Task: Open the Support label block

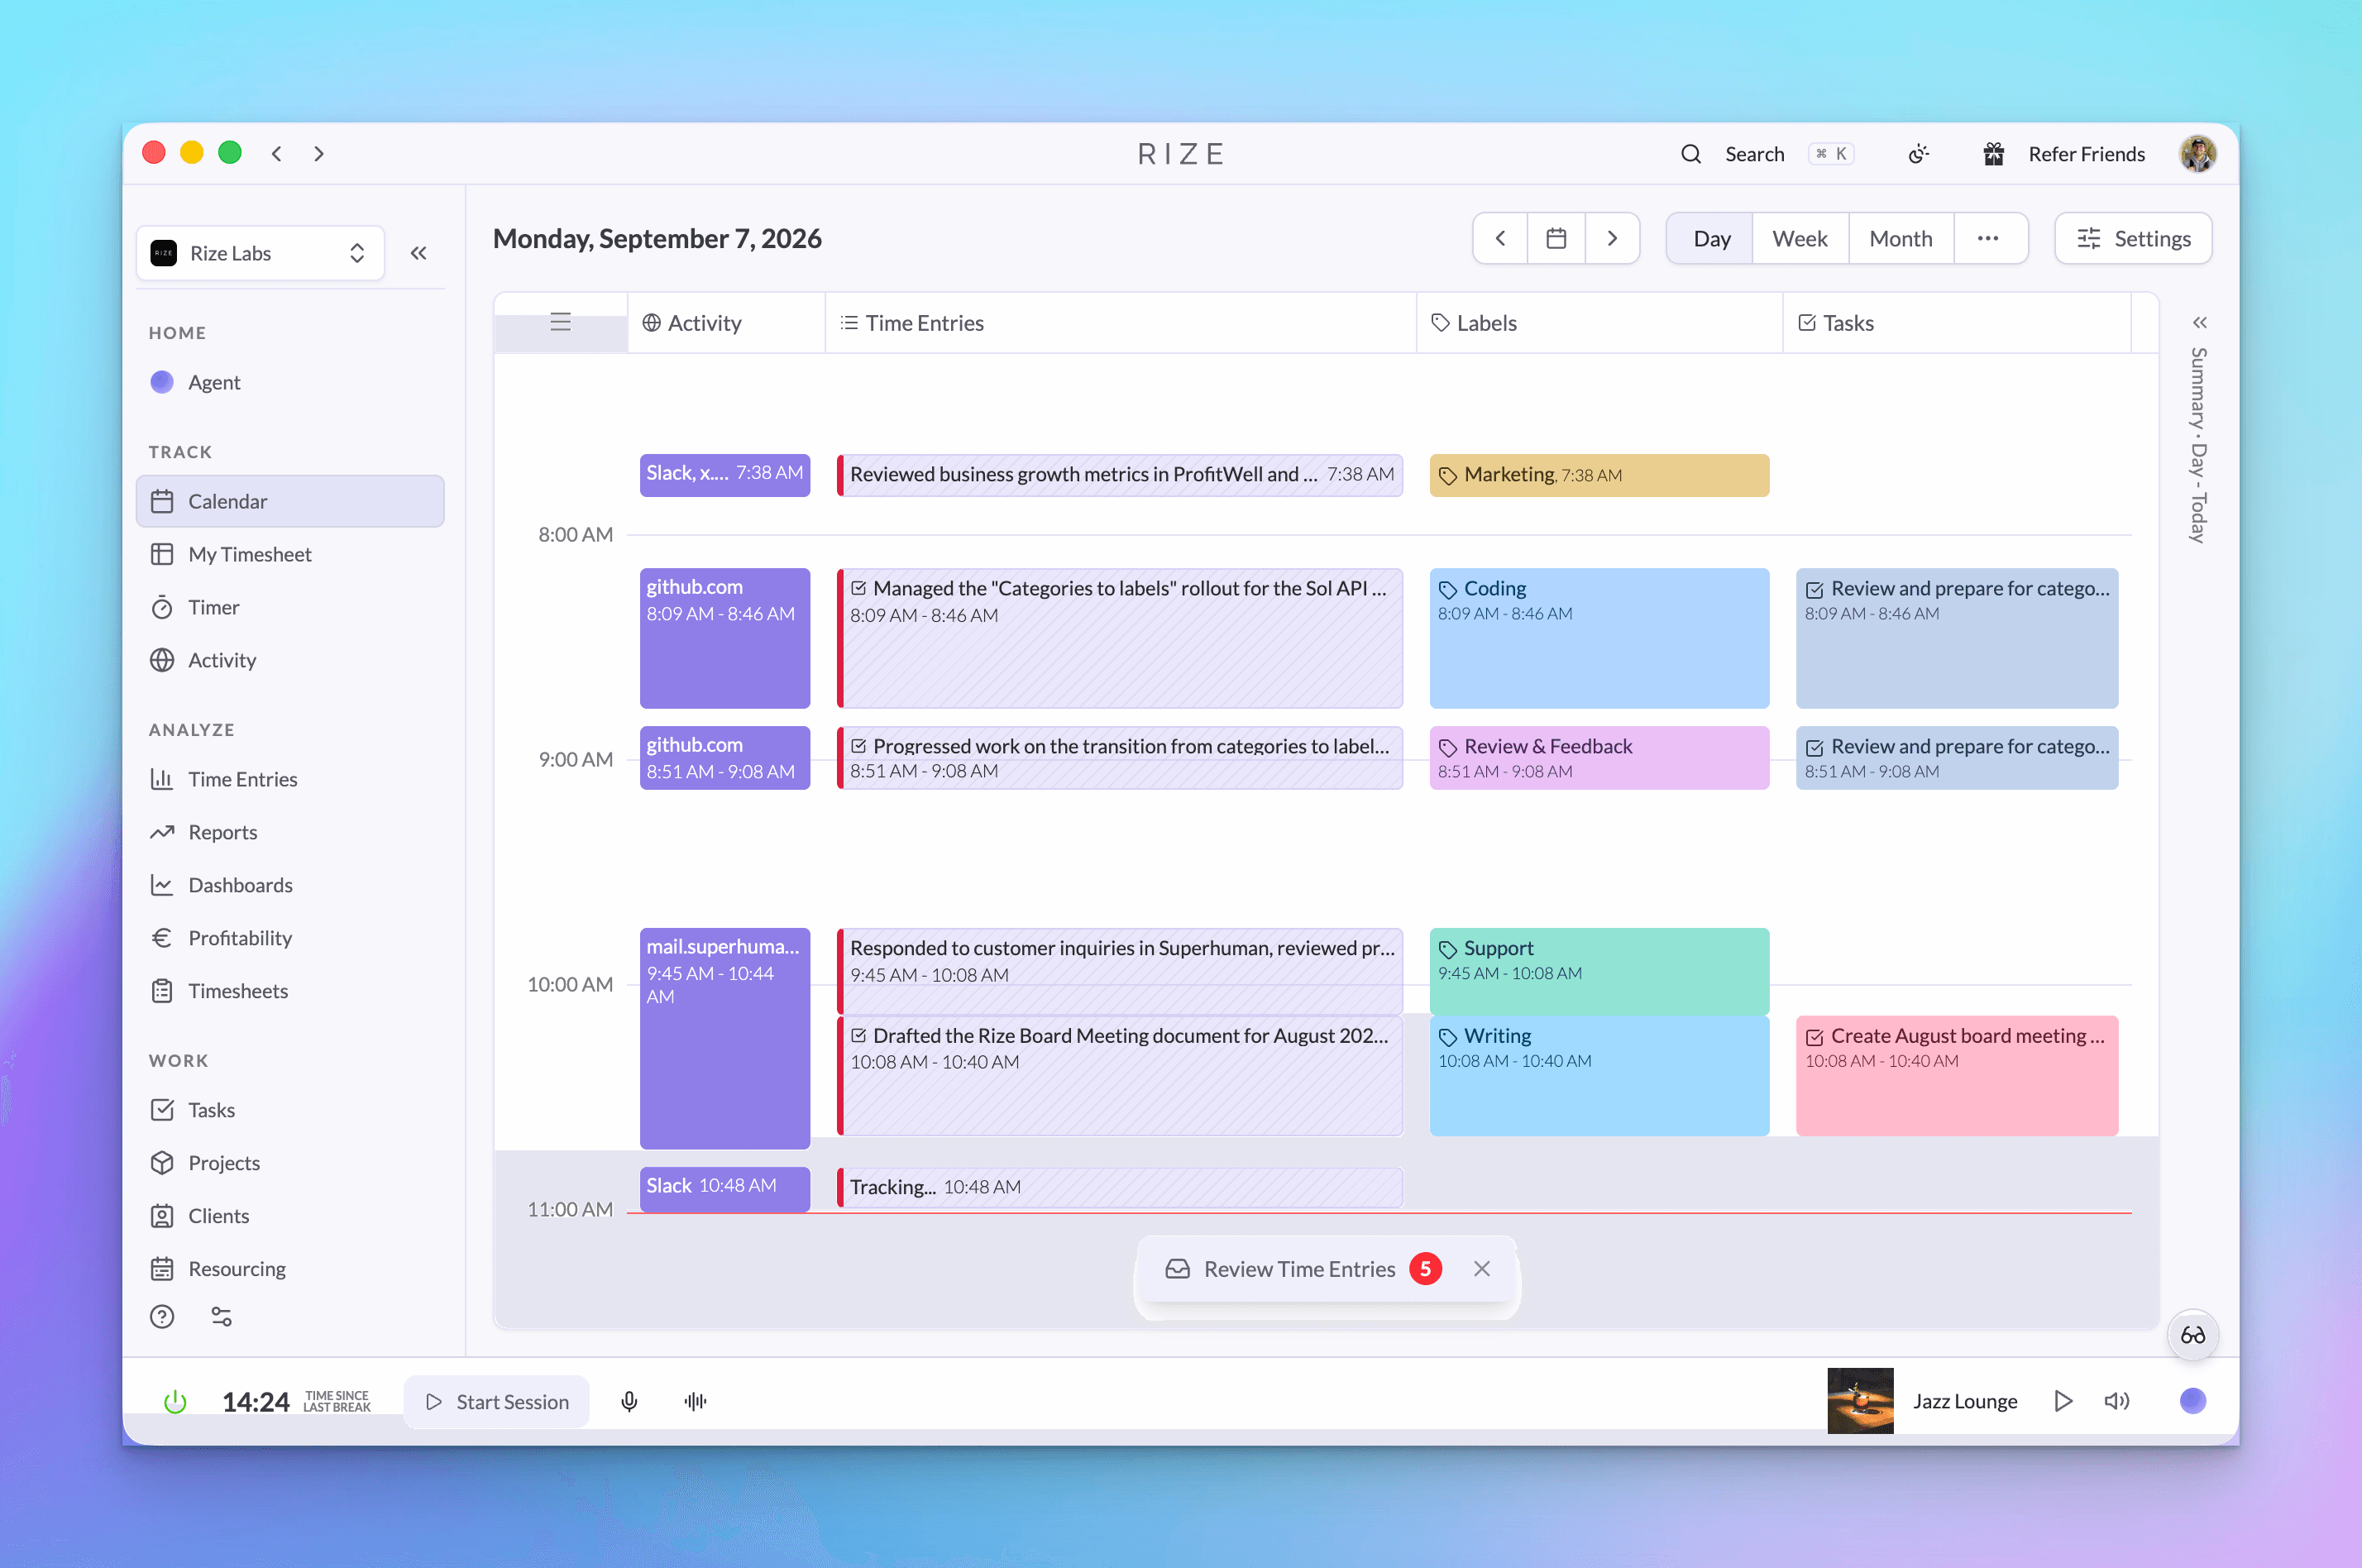Action: pyautogui.click(x=1599, y=971)
